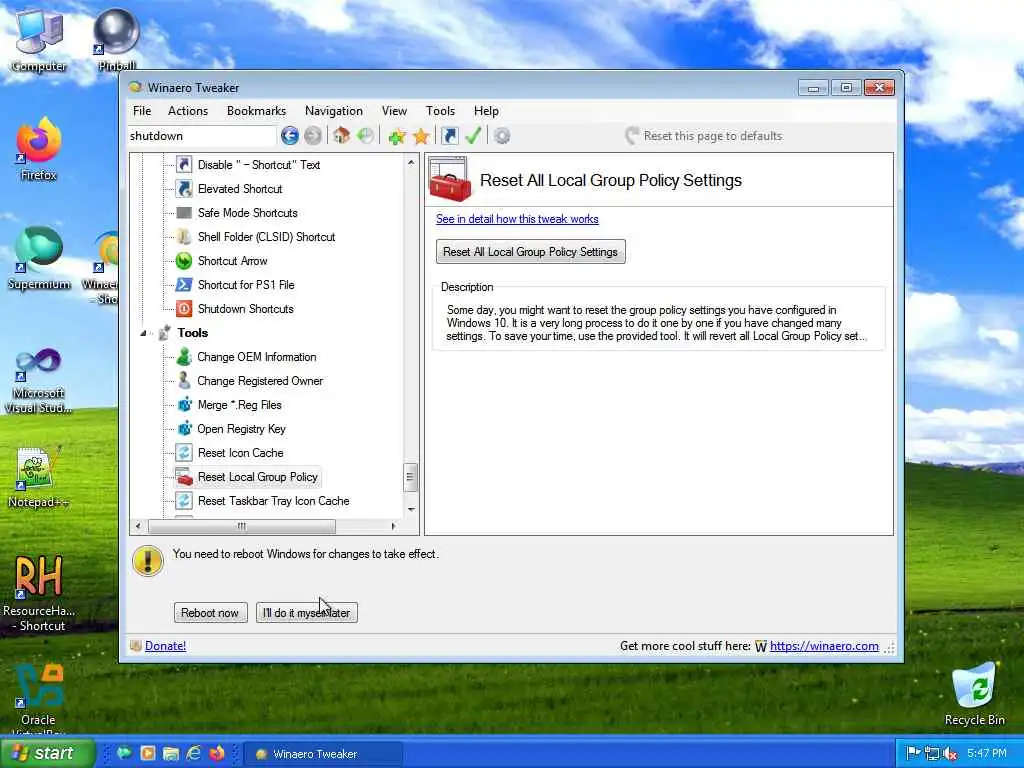Click the Open Registry Key icon
Viewport: 1024px width, 768px height.
pos(184,429)
